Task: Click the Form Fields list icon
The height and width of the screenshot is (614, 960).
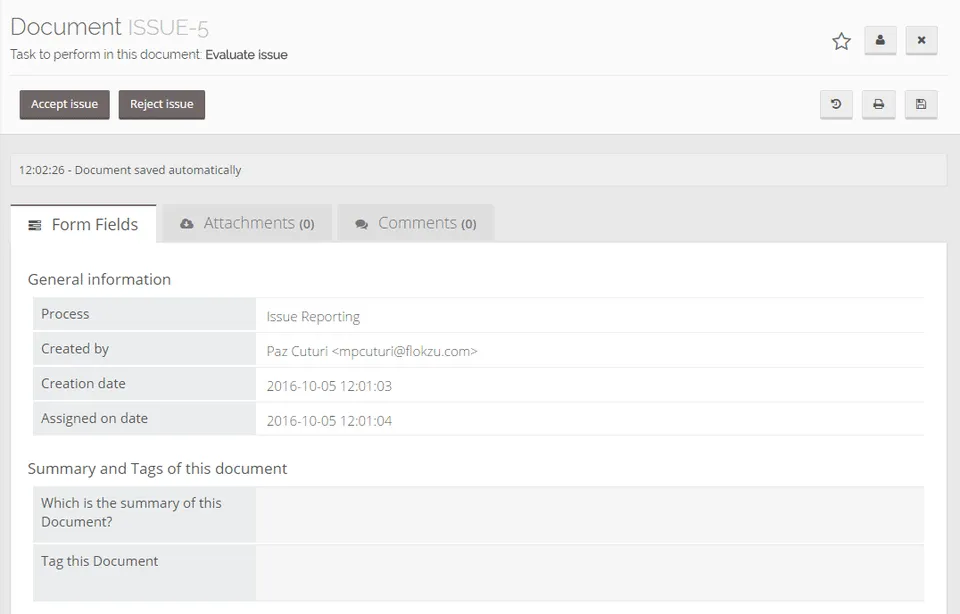Action: (35, 225)
